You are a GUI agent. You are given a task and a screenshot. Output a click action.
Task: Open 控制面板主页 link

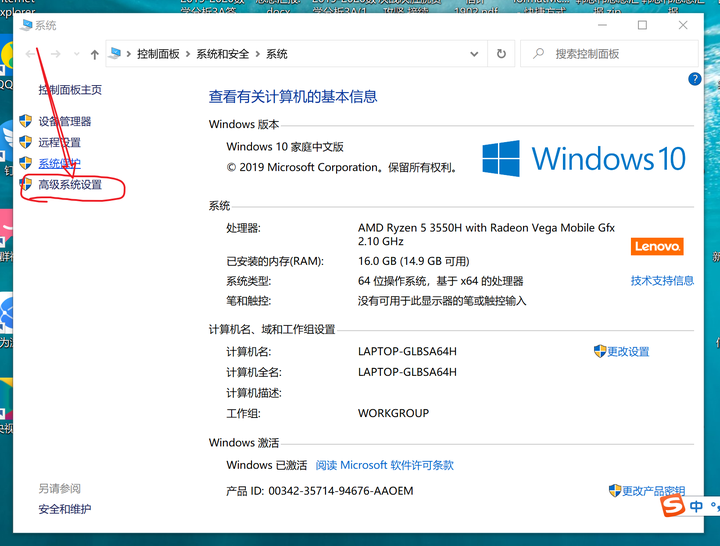(x=70, y=90)
